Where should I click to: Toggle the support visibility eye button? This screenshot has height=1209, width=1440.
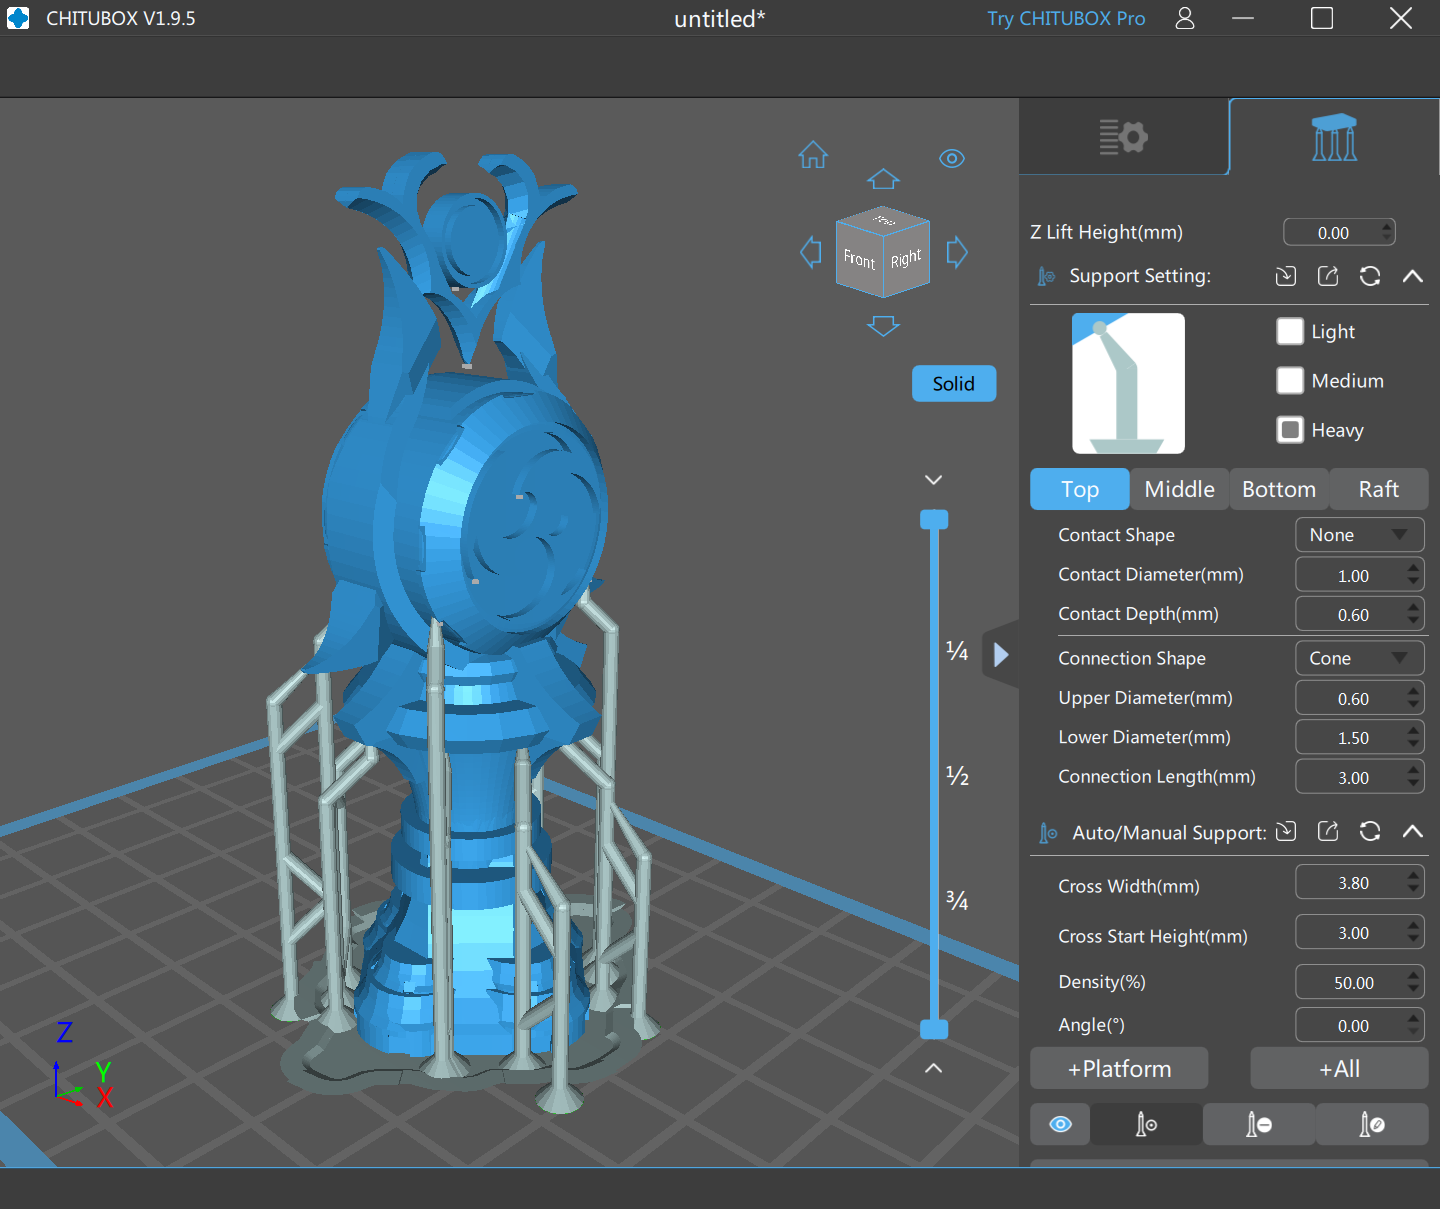(1060, 1124)
